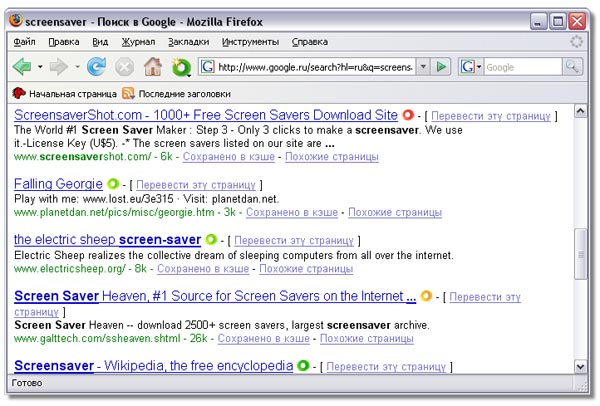Open cached copy of galttech.com ssheaven
Screen dimensions: 600x406
(x=264, y=339)
